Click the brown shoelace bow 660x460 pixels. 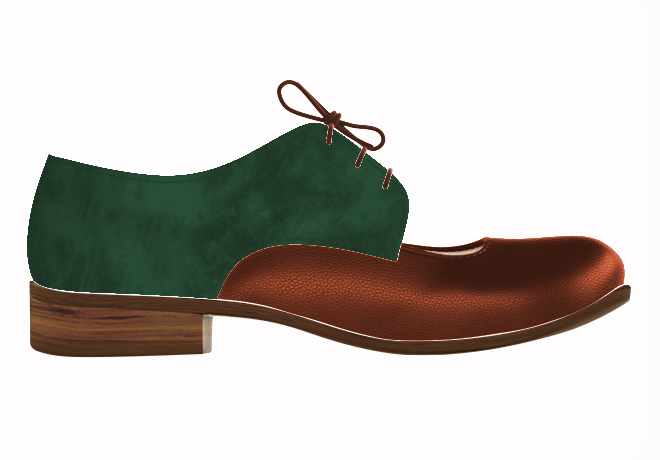click(330, 114)
